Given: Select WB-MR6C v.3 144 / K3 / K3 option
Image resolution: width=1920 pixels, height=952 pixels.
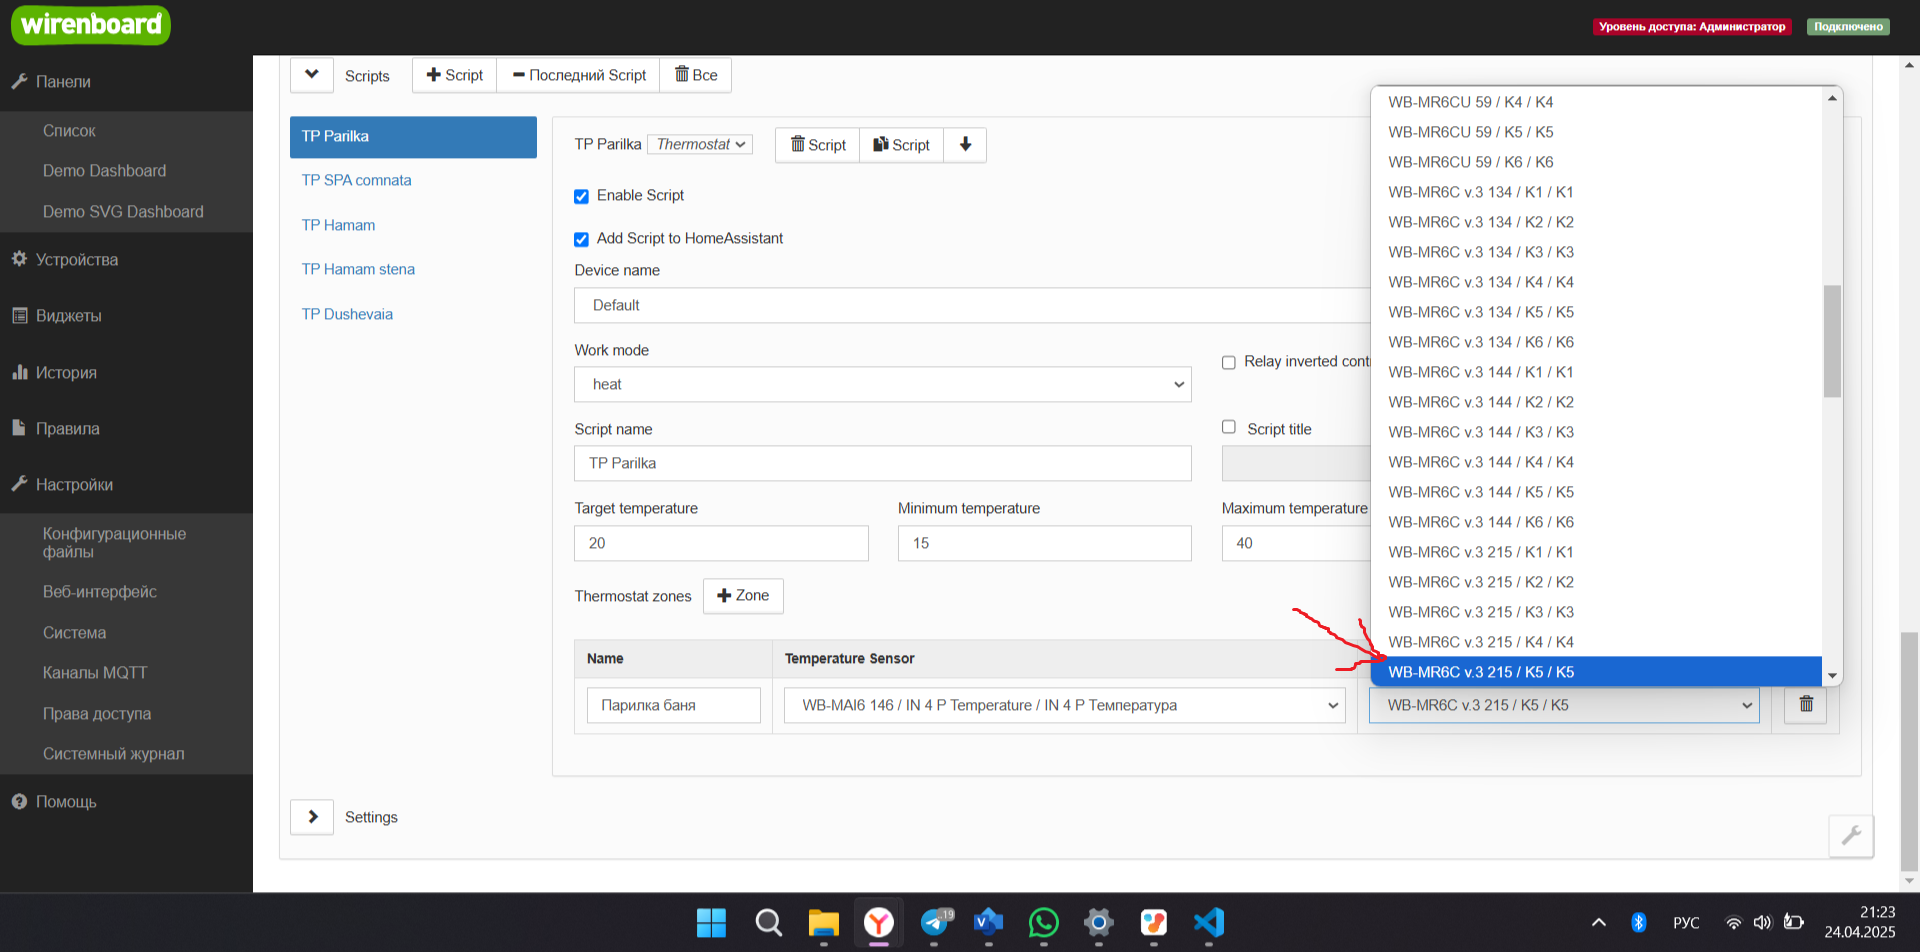Looking at the screenshot, I should 1596,432.
